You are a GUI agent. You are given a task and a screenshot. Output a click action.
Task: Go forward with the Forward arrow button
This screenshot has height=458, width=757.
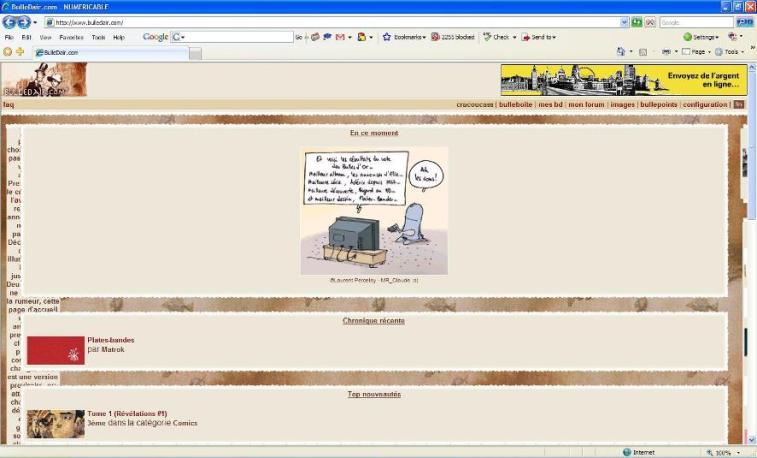[x=24, y=22]
